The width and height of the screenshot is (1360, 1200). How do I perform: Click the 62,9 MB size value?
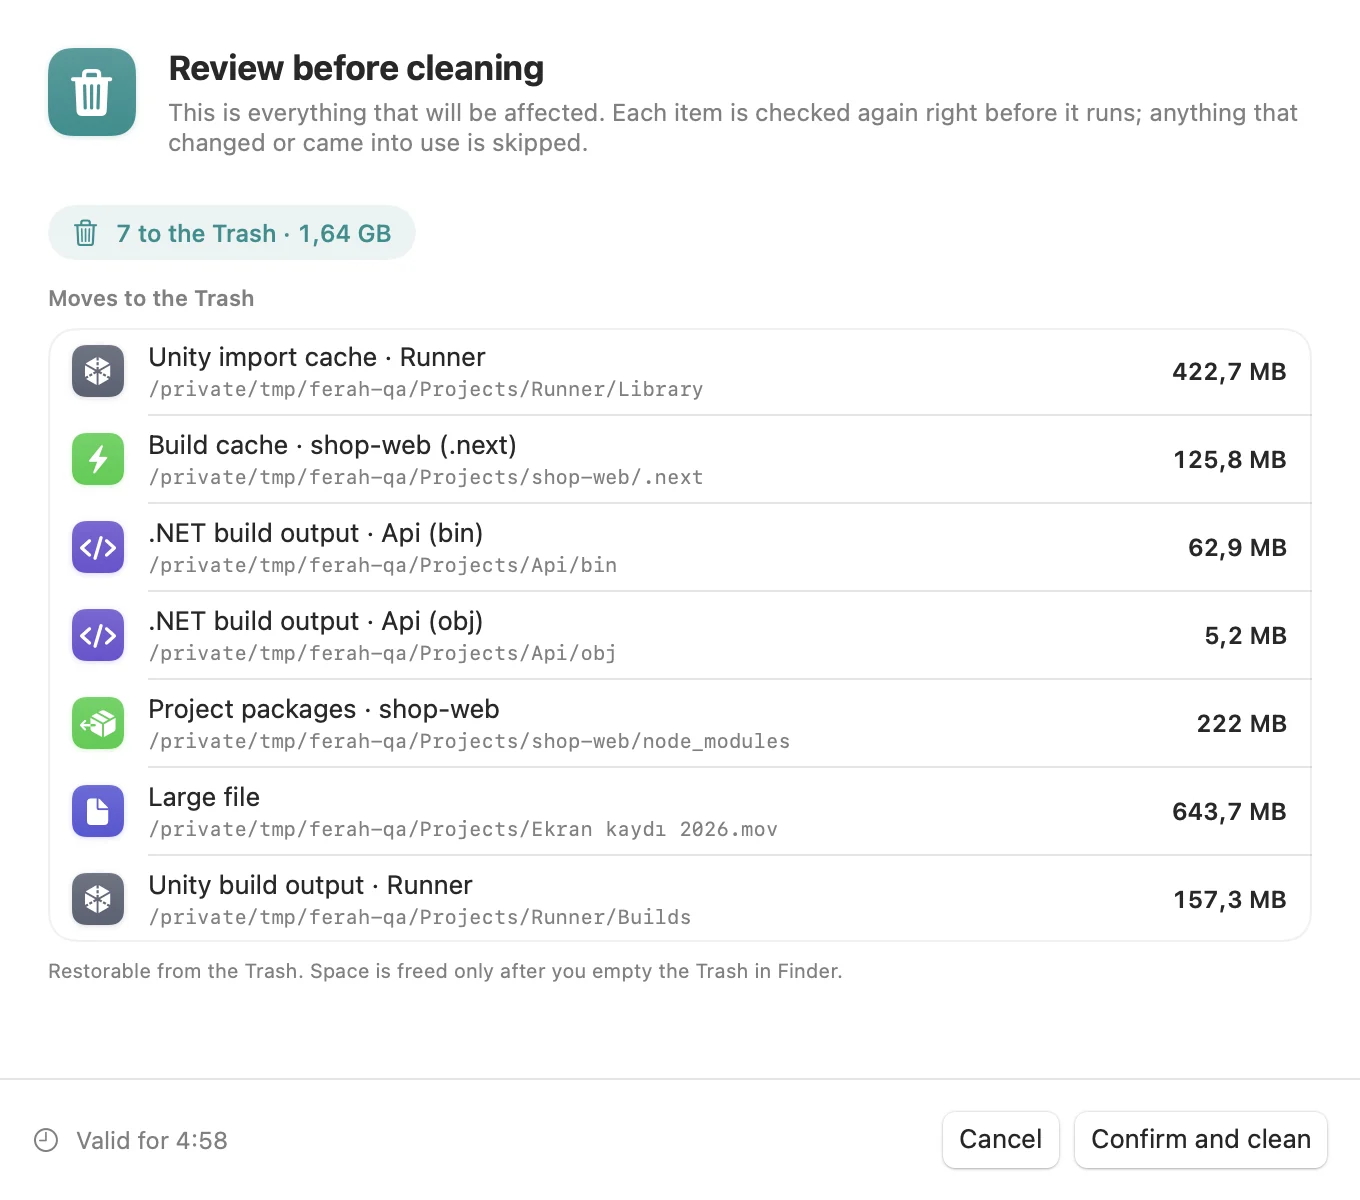[x=1237, y=548]
